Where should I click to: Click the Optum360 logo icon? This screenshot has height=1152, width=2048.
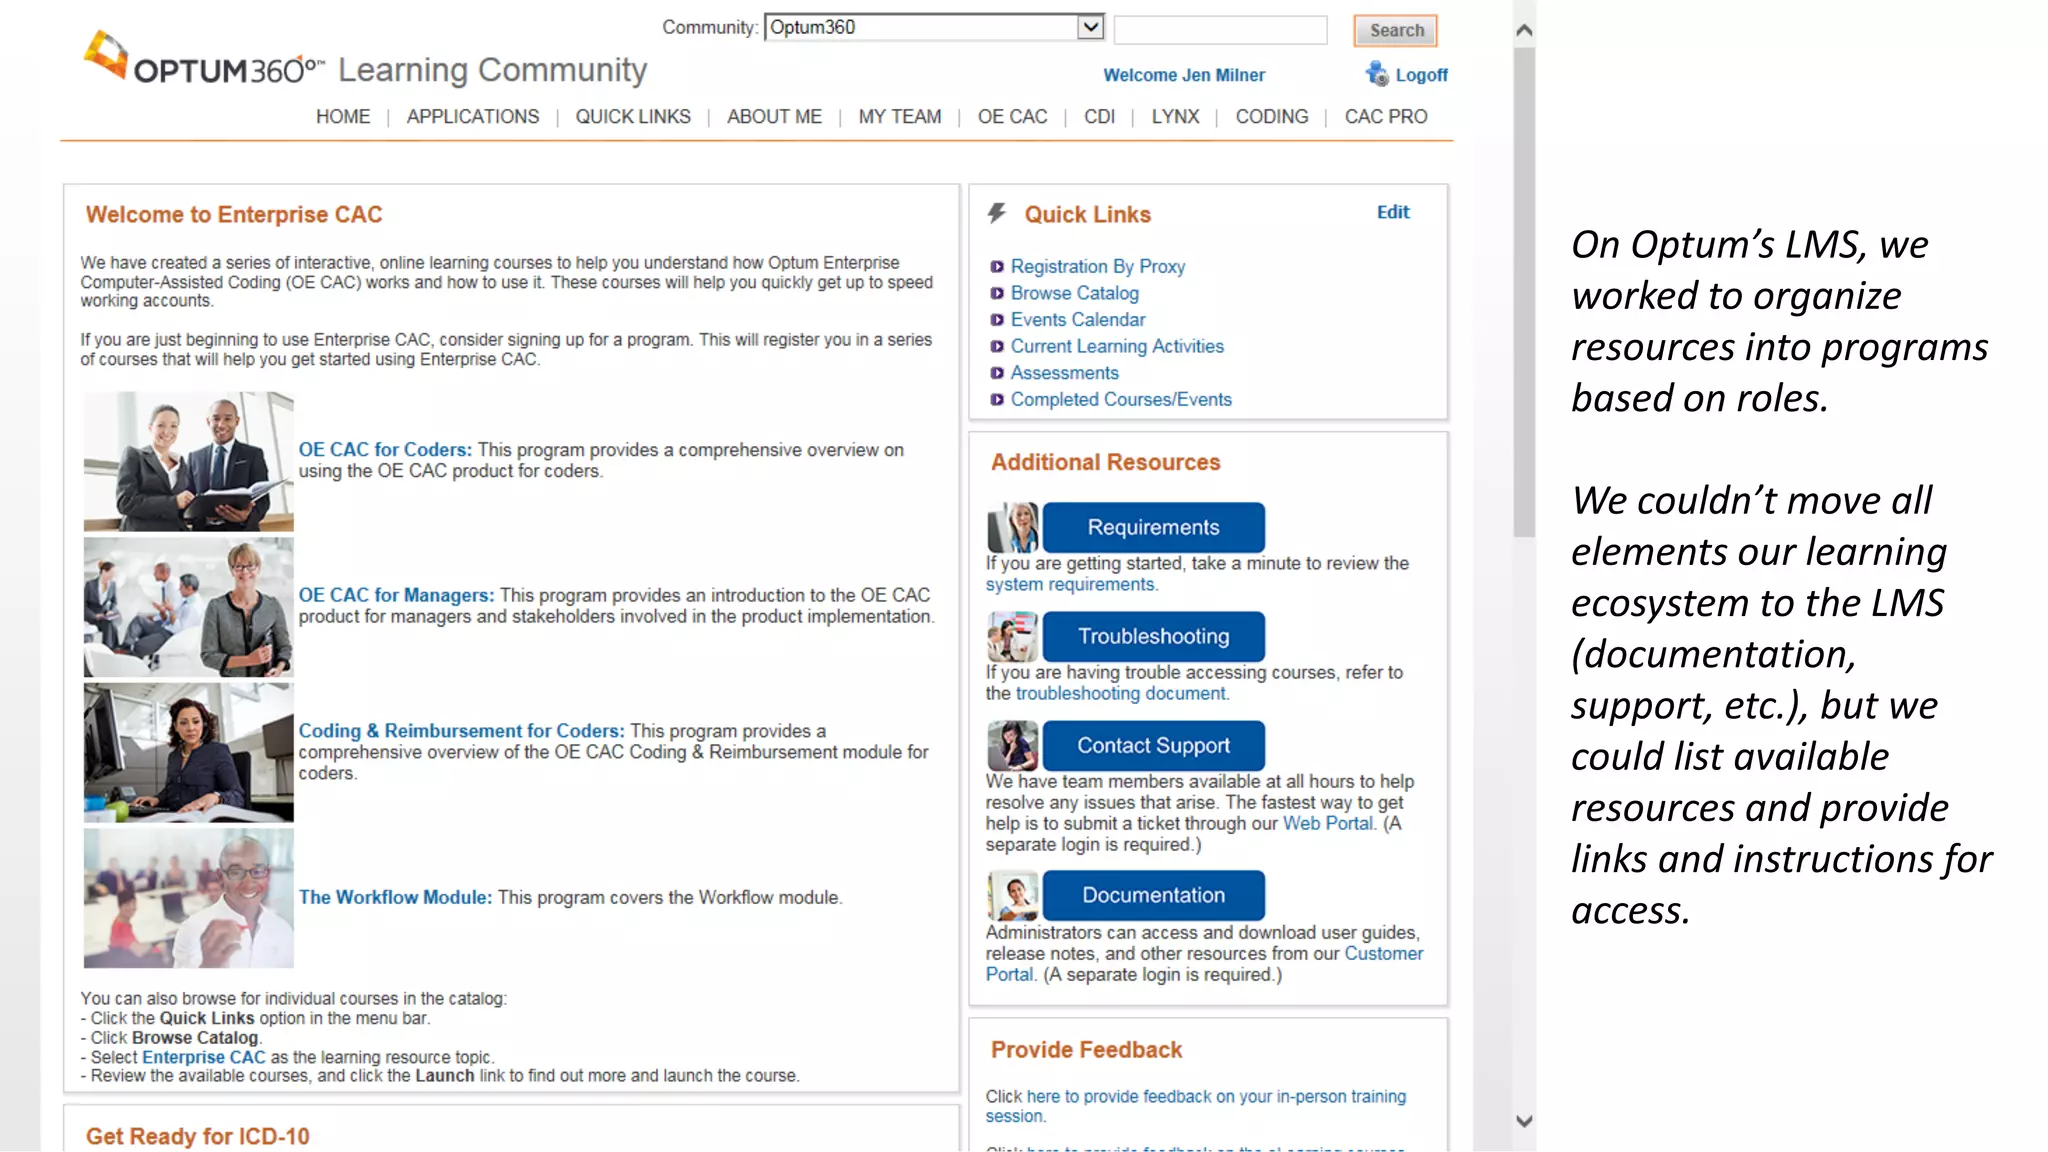click(106, 55)
